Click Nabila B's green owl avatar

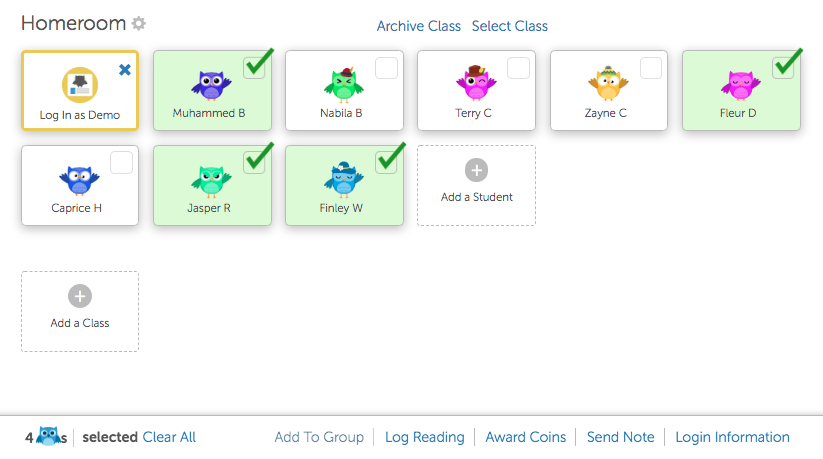pos(343,86)
